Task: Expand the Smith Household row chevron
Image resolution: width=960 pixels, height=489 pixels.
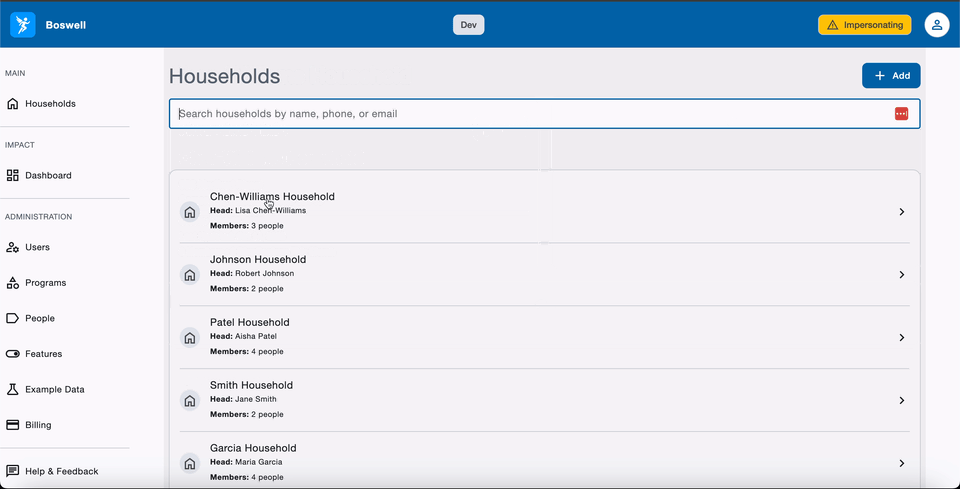Action: point(901,401)
